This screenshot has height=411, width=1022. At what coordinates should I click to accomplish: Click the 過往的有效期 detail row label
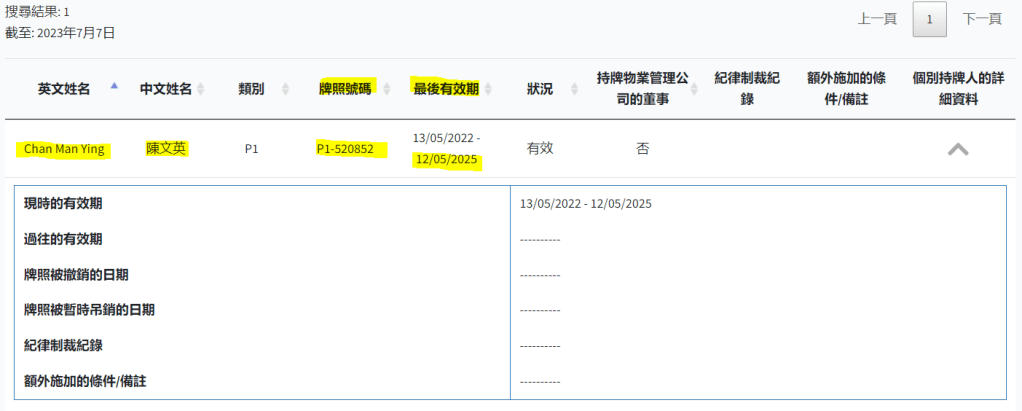(x=64, y=239)
